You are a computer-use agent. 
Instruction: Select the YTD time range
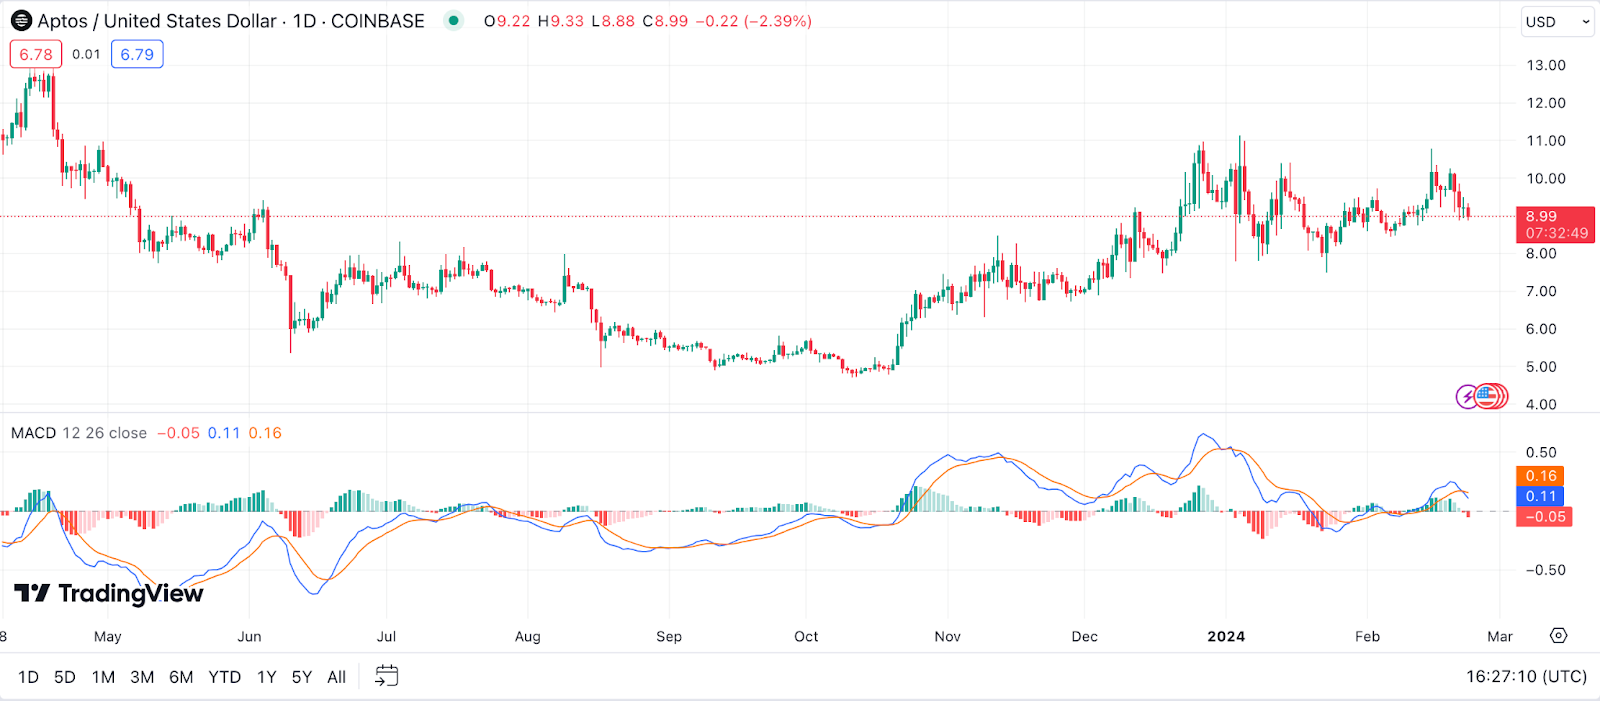click(225, 677)
